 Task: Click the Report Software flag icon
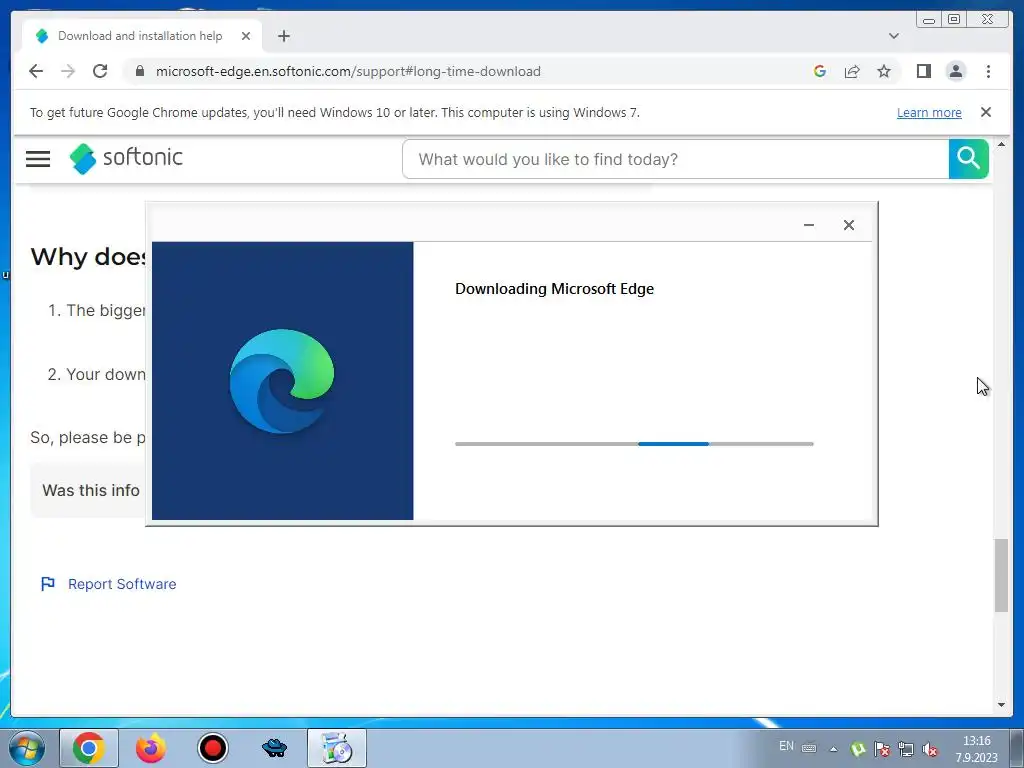tap(48, 584)
